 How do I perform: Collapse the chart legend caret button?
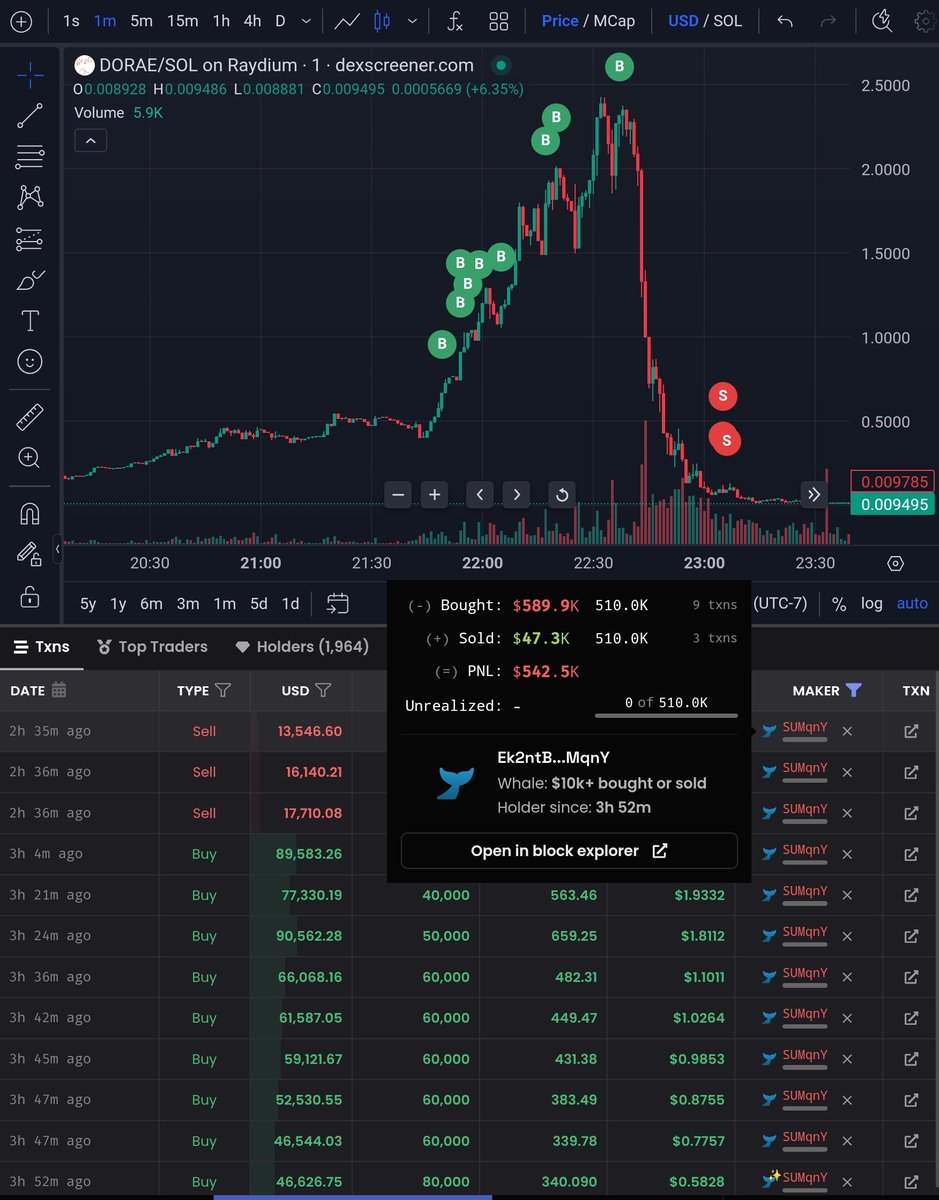[x=90, y=141]
